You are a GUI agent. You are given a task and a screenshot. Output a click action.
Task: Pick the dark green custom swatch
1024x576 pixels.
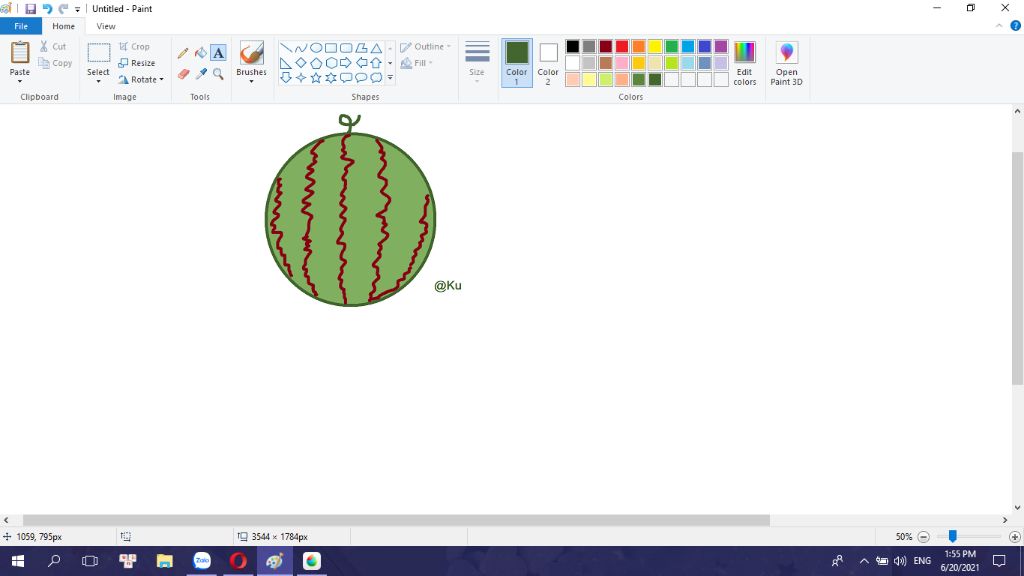(655, 80)
